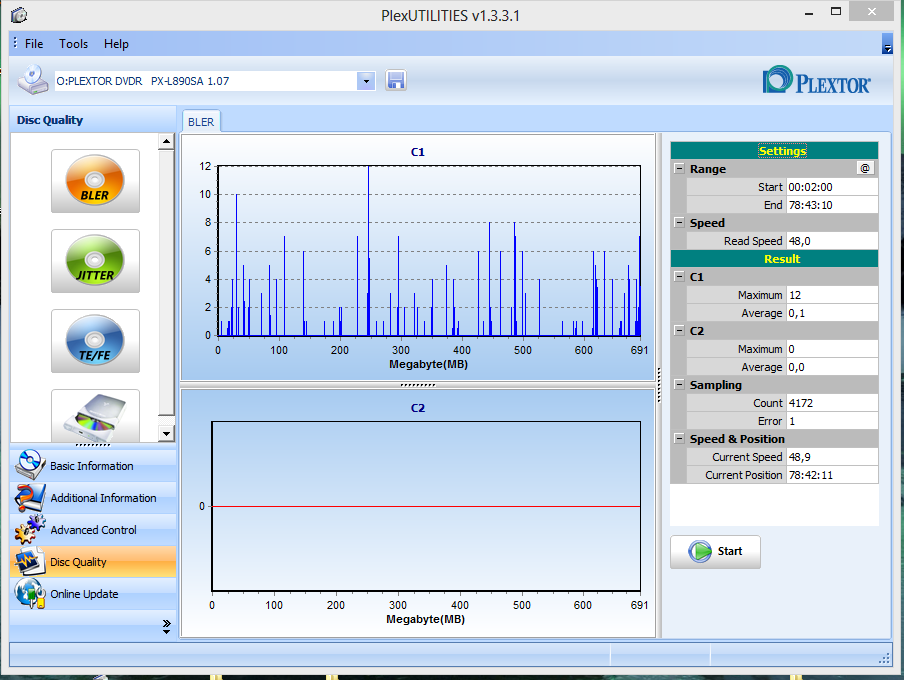Open the drive selection dropdown
Image resolution: width=904 pixels, height=680 pixels.
click(x=366, y=81)
